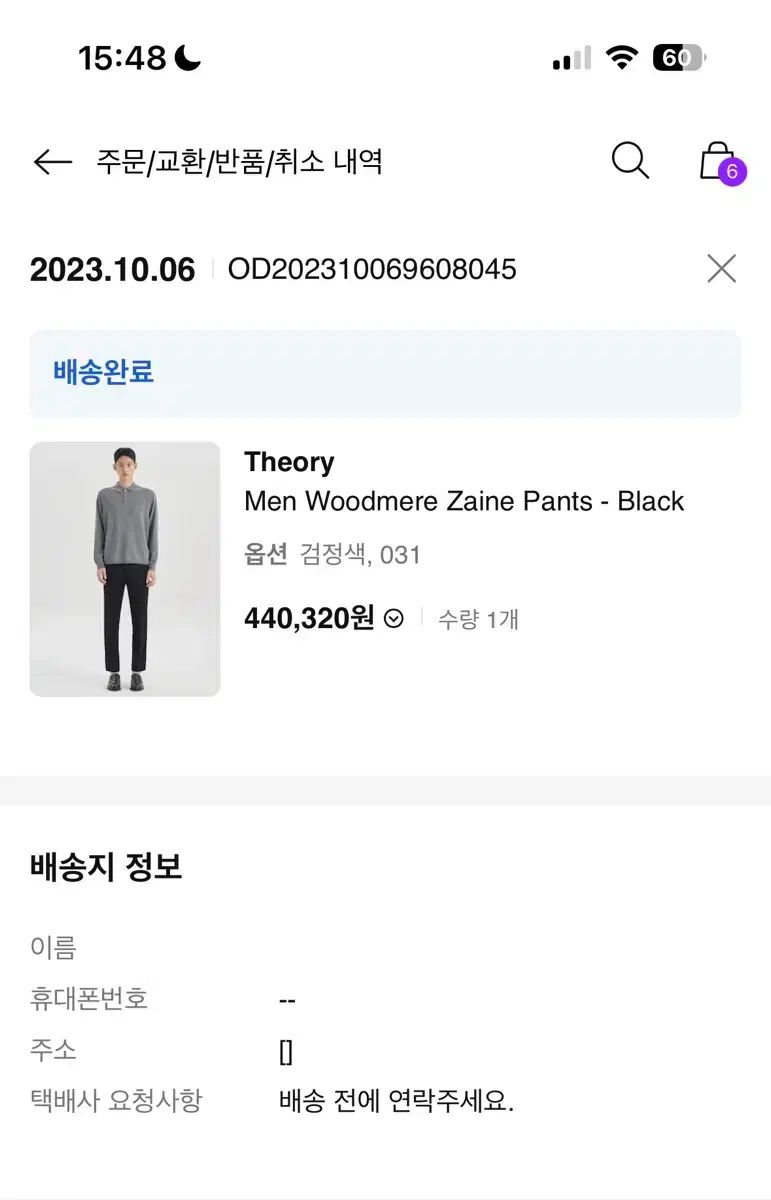Tap the purple cart count badge

point(732,172)
